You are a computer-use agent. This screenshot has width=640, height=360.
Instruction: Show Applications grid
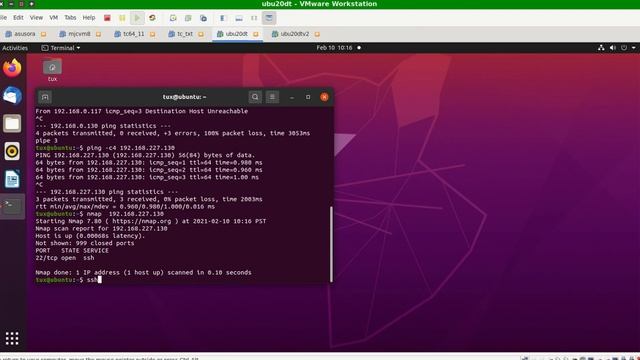pyautogui.click(x=12, y=338)
